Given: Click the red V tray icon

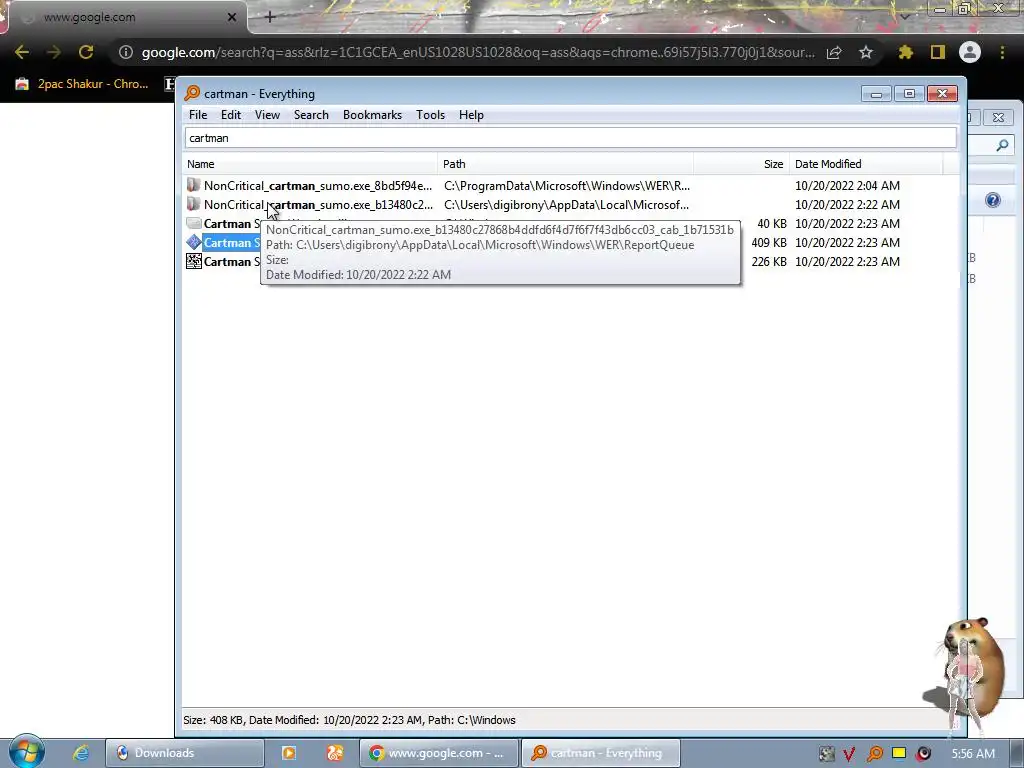Looking at the screenshot, I should click(x=849, y=754).
